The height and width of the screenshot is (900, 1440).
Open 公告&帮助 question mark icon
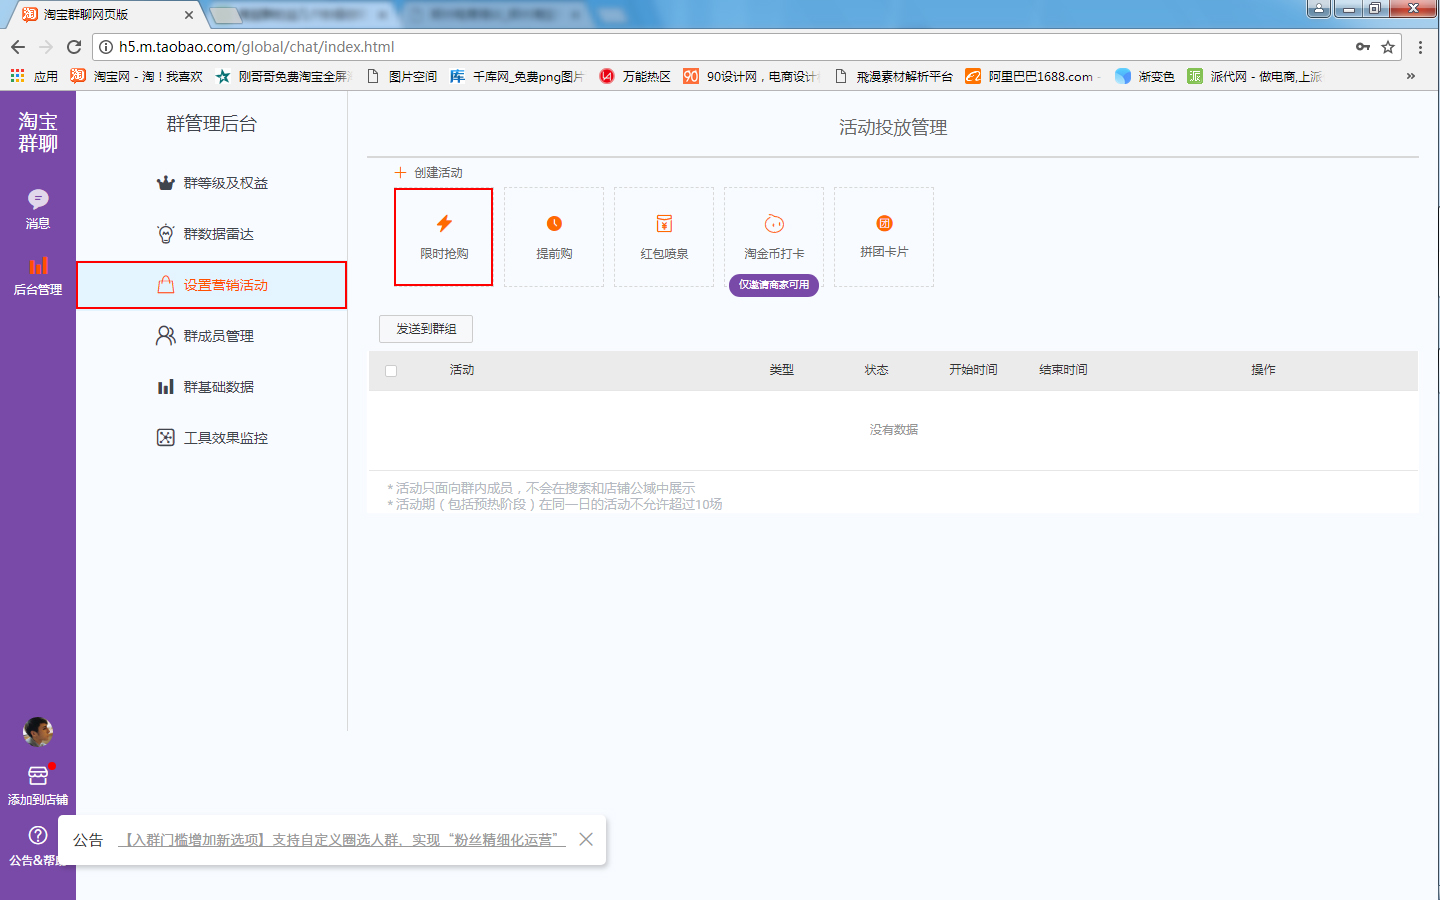(38, 835)
